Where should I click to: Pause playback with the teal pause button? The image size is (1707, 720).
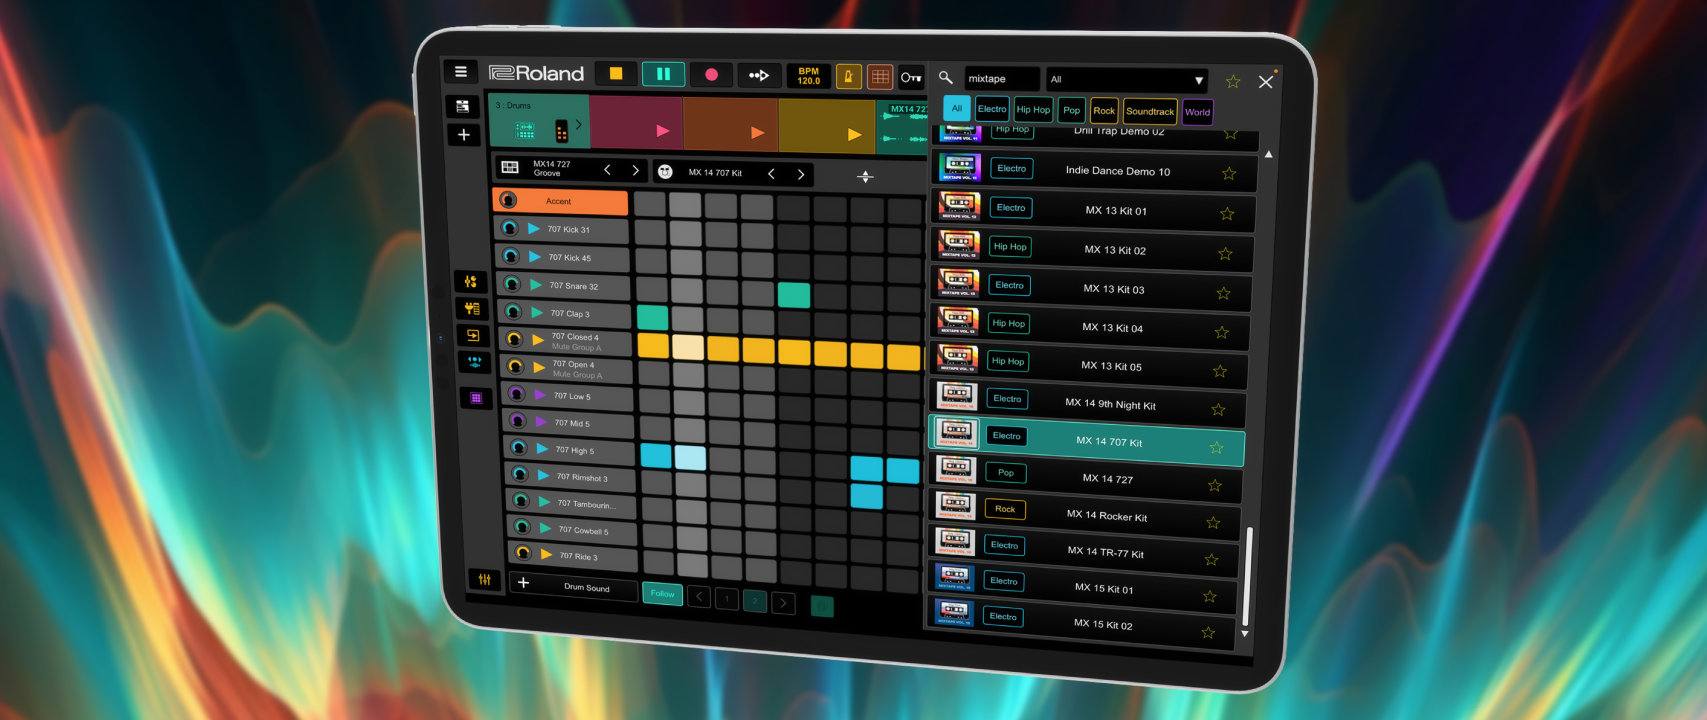[663, 74]
